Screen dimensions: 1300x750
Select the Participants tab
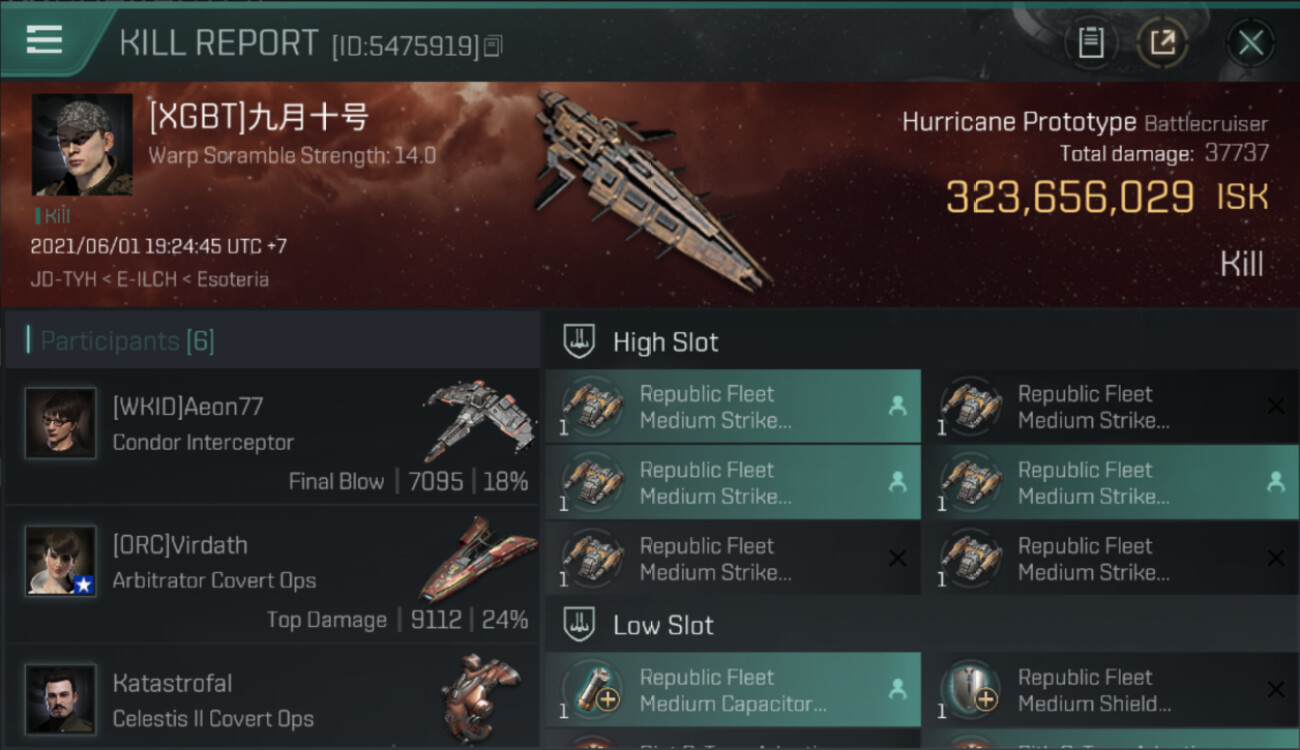click(x=127, y=341)
